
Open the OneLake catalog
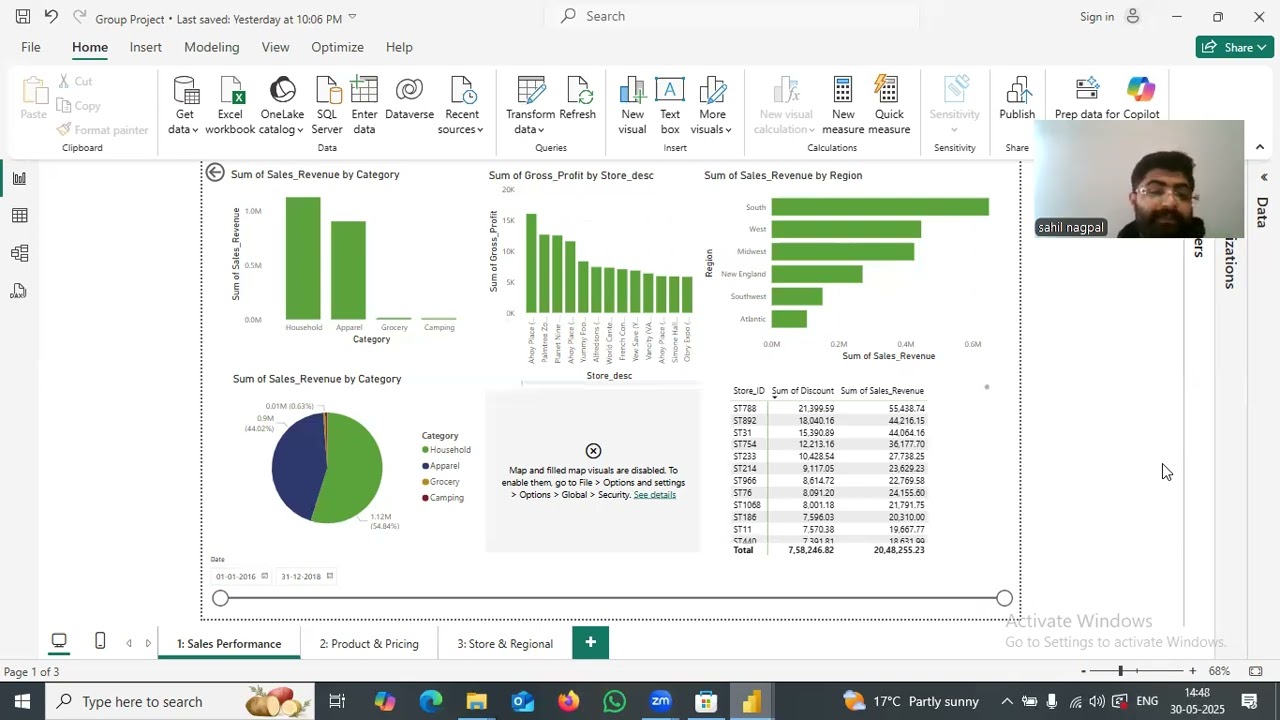click(282, 105)
